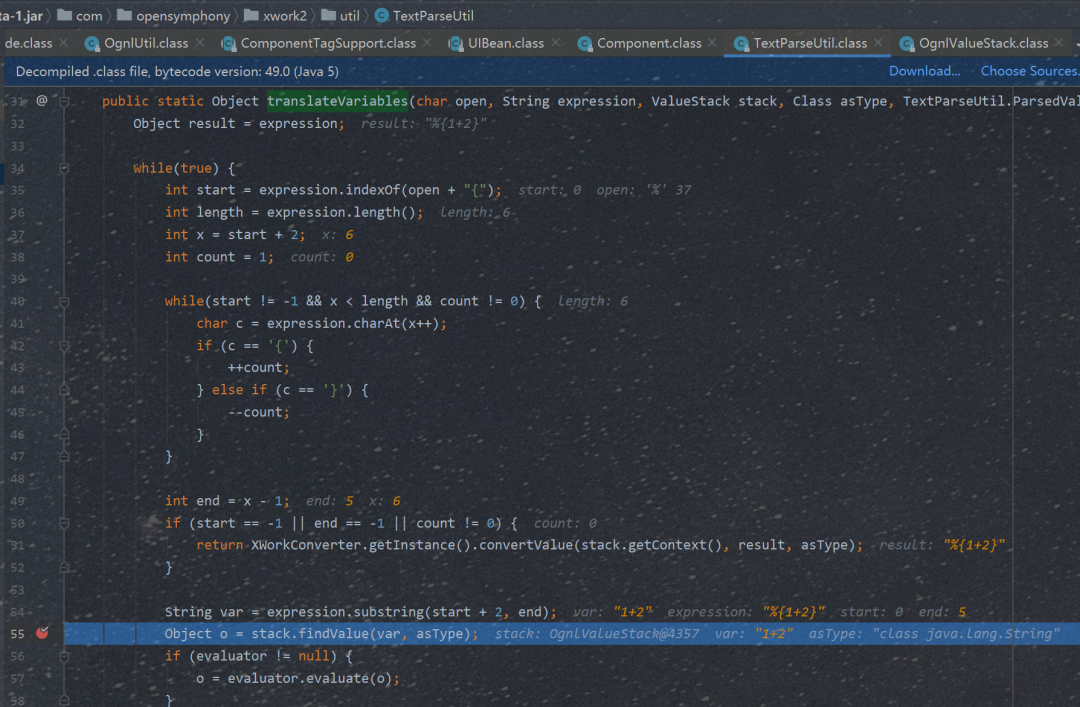This screenshot has height=707, width=1080.
Task: Click the class icon on the ComponentTagSupport.class tab
Action: point(228,43)
